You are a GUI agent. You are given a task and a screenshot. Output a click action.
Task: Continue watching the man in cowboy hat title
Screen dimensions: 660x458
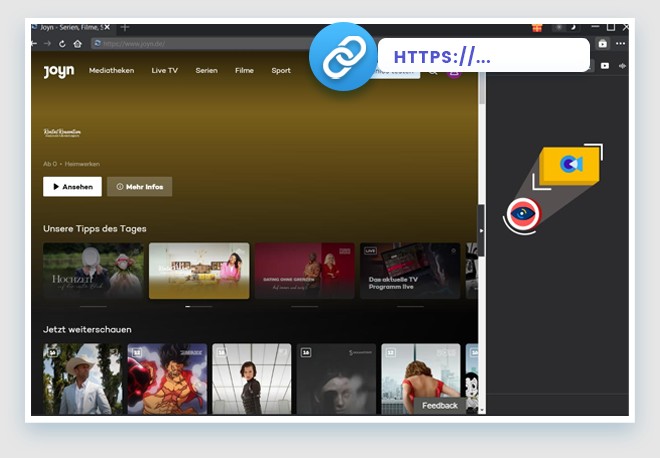pos(82,379)
